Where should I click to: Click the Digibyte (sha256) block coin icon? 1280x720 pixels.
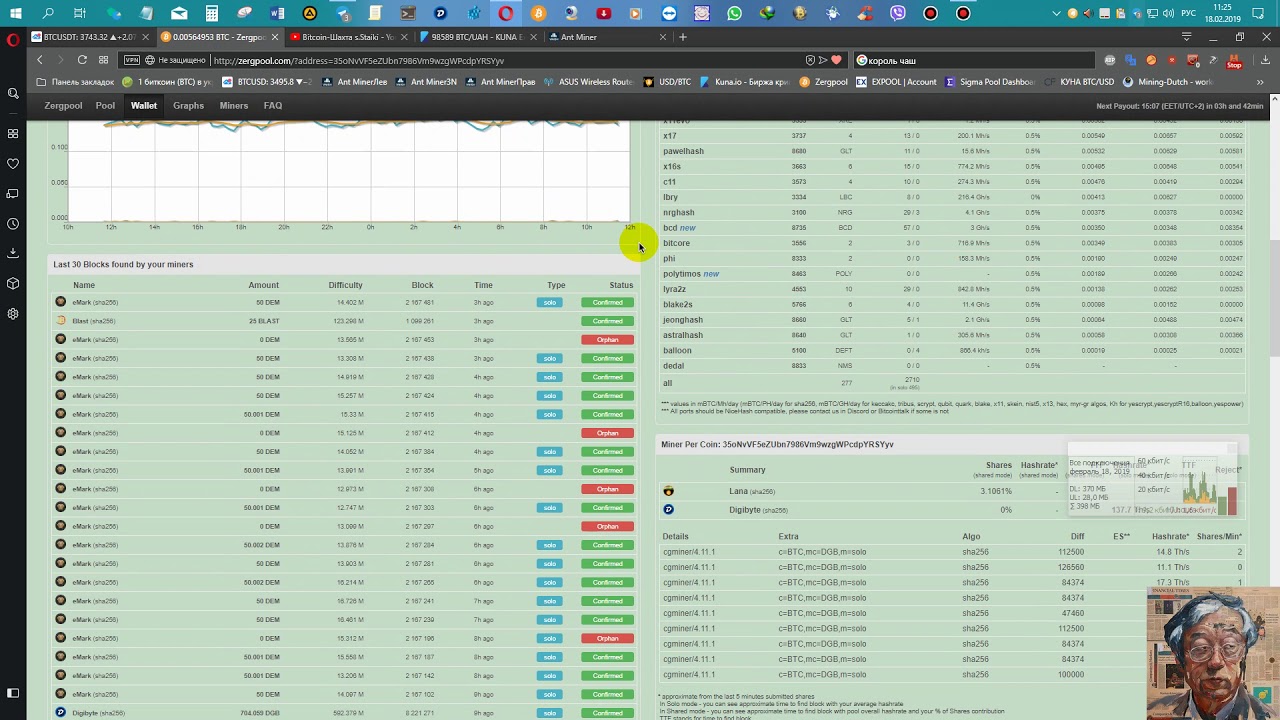tap(61, 713)
